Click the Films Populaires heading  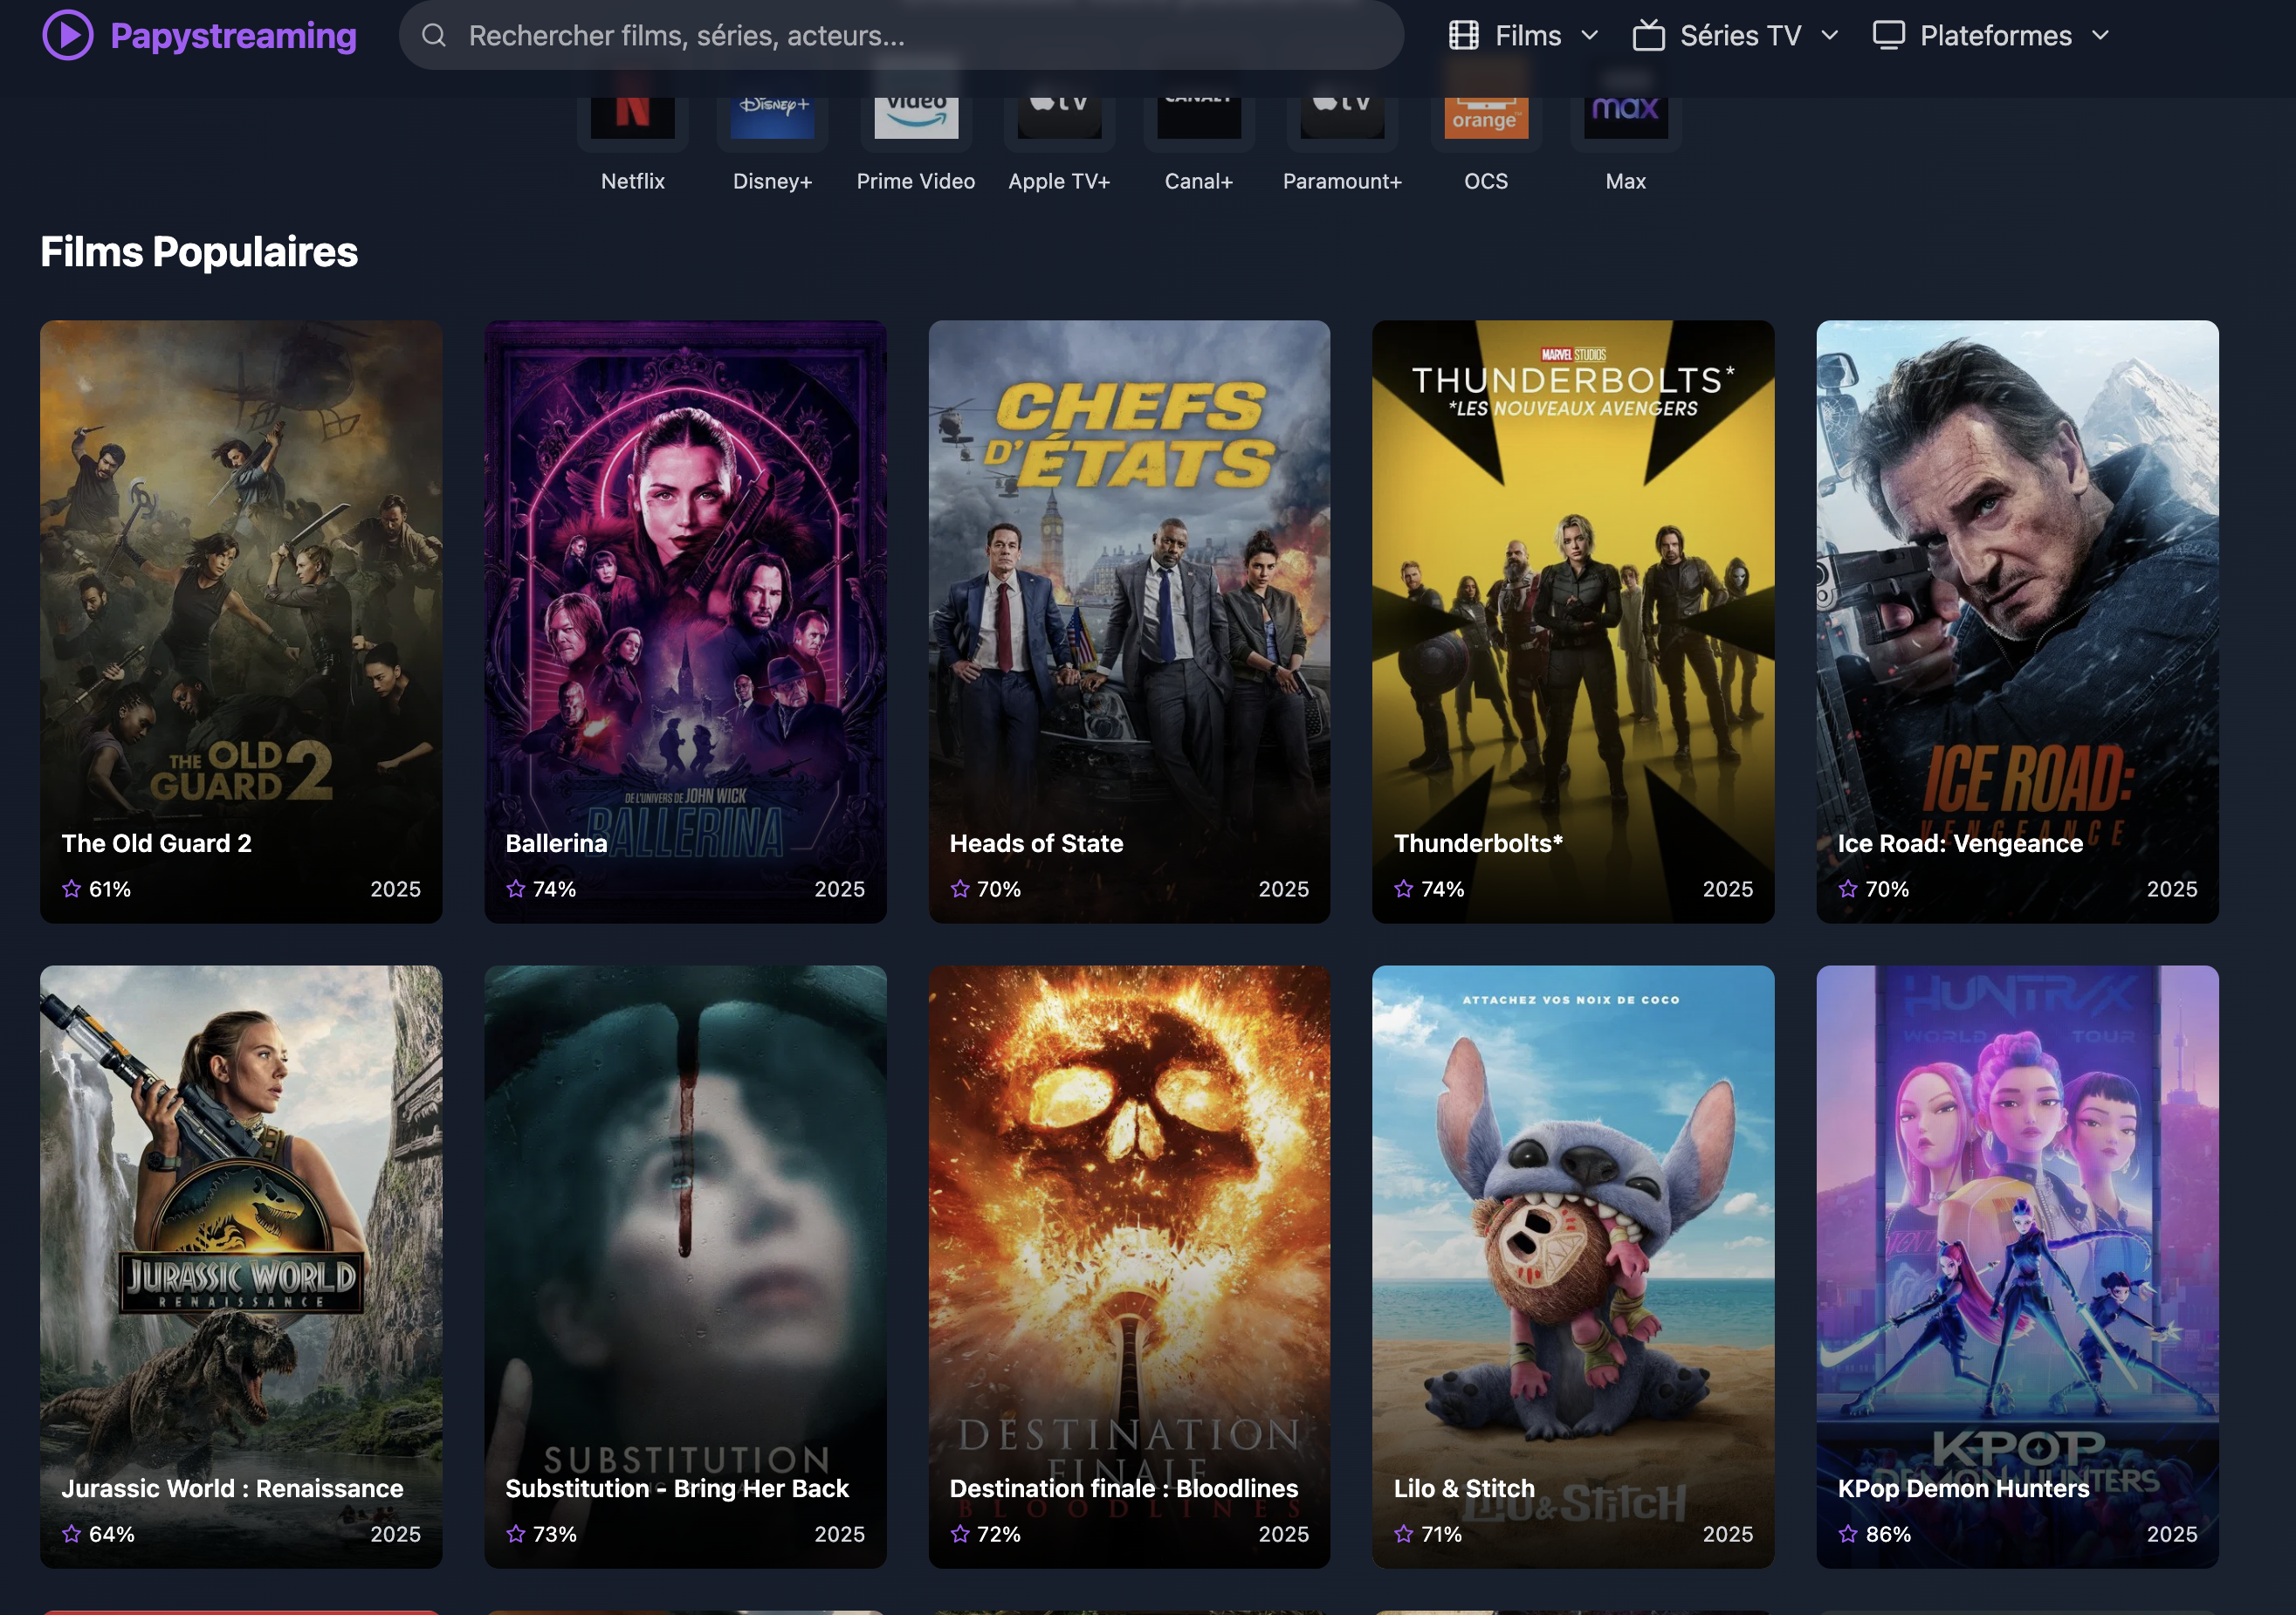click(x=199, y=252)
